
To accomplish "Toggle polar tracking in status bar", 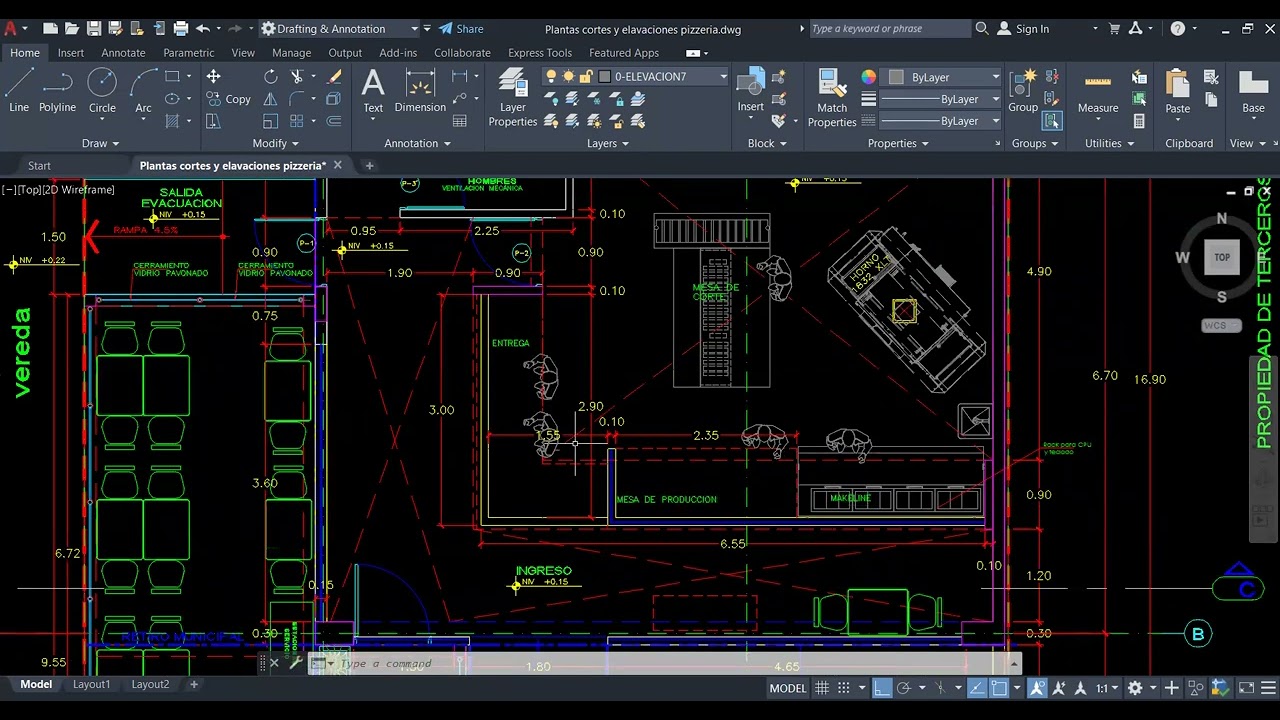I will click(903, 688).
